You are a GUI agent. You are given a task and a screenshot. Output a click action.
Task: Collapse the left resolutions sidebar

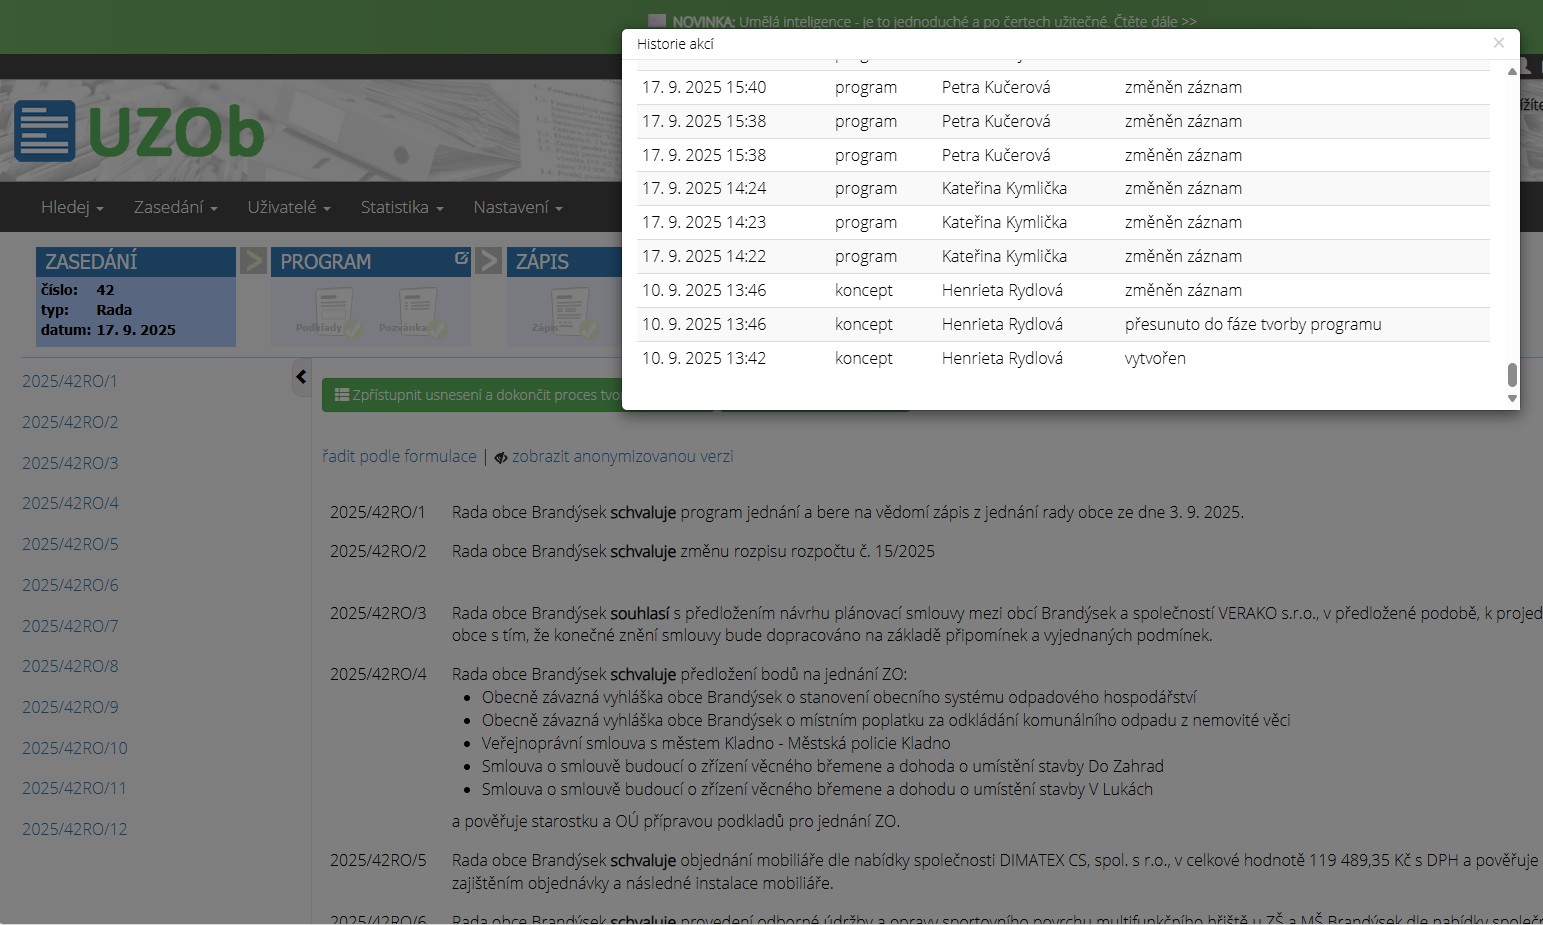point(301,377)
